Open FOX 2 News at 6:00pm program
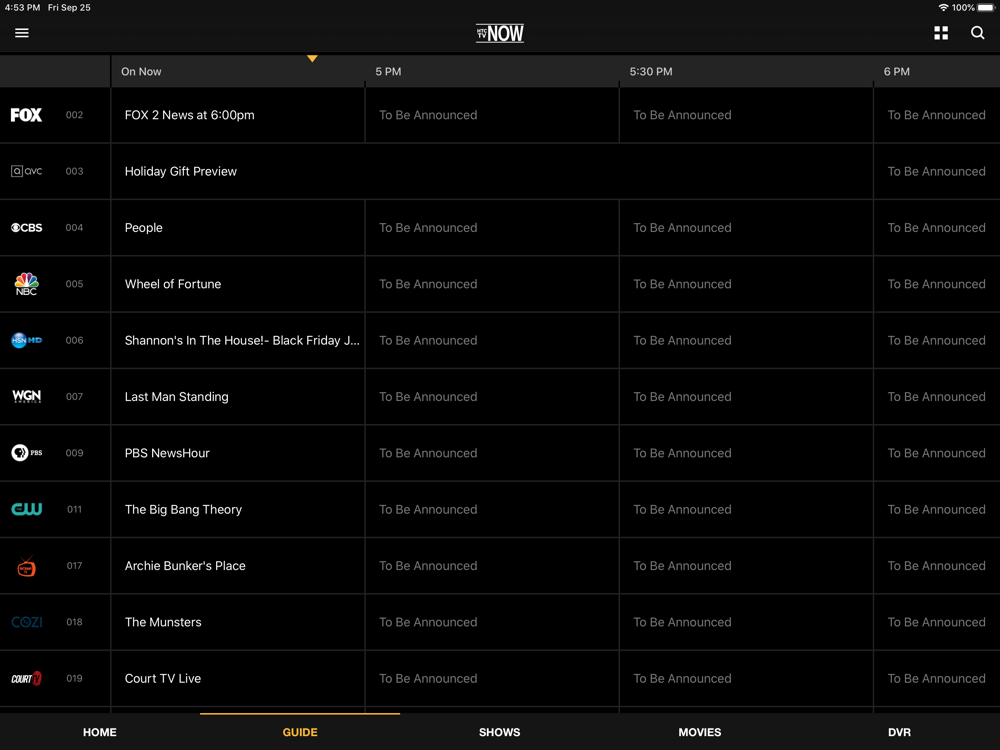Image resolution: width=1000 pixels, height=750 pixels. 238,115
